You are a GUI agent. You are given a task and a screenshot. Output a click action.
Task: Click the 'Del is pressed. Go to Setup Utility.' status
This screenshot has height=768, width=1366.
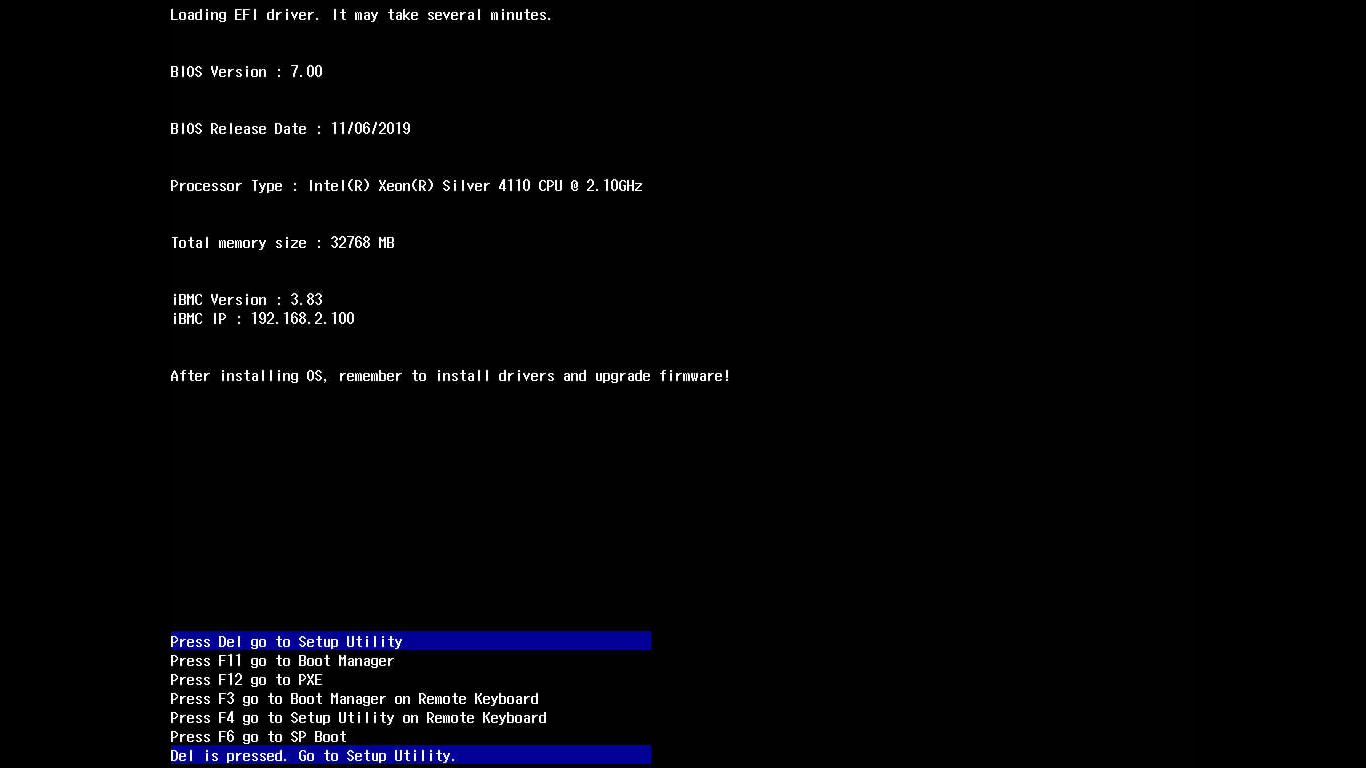tap(410, 755)
